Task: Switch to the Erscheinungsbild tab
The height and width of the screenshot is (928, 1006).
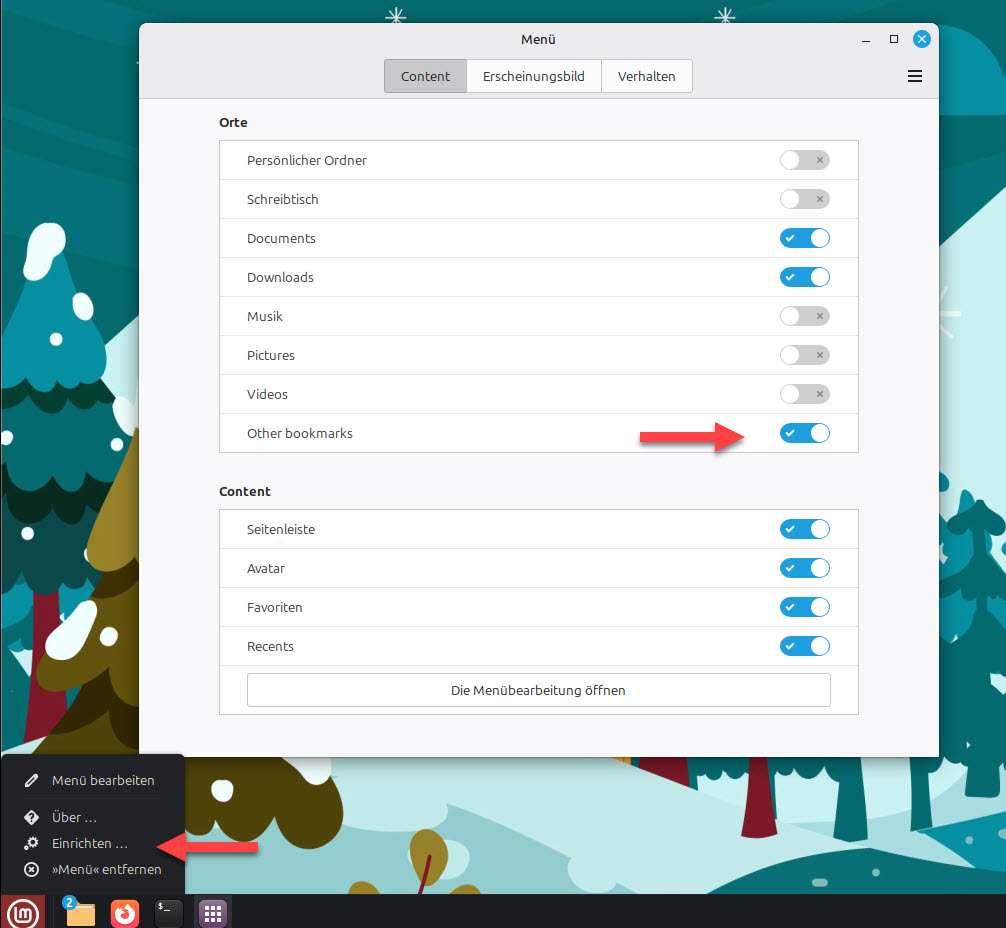Action: coord(533,76)
